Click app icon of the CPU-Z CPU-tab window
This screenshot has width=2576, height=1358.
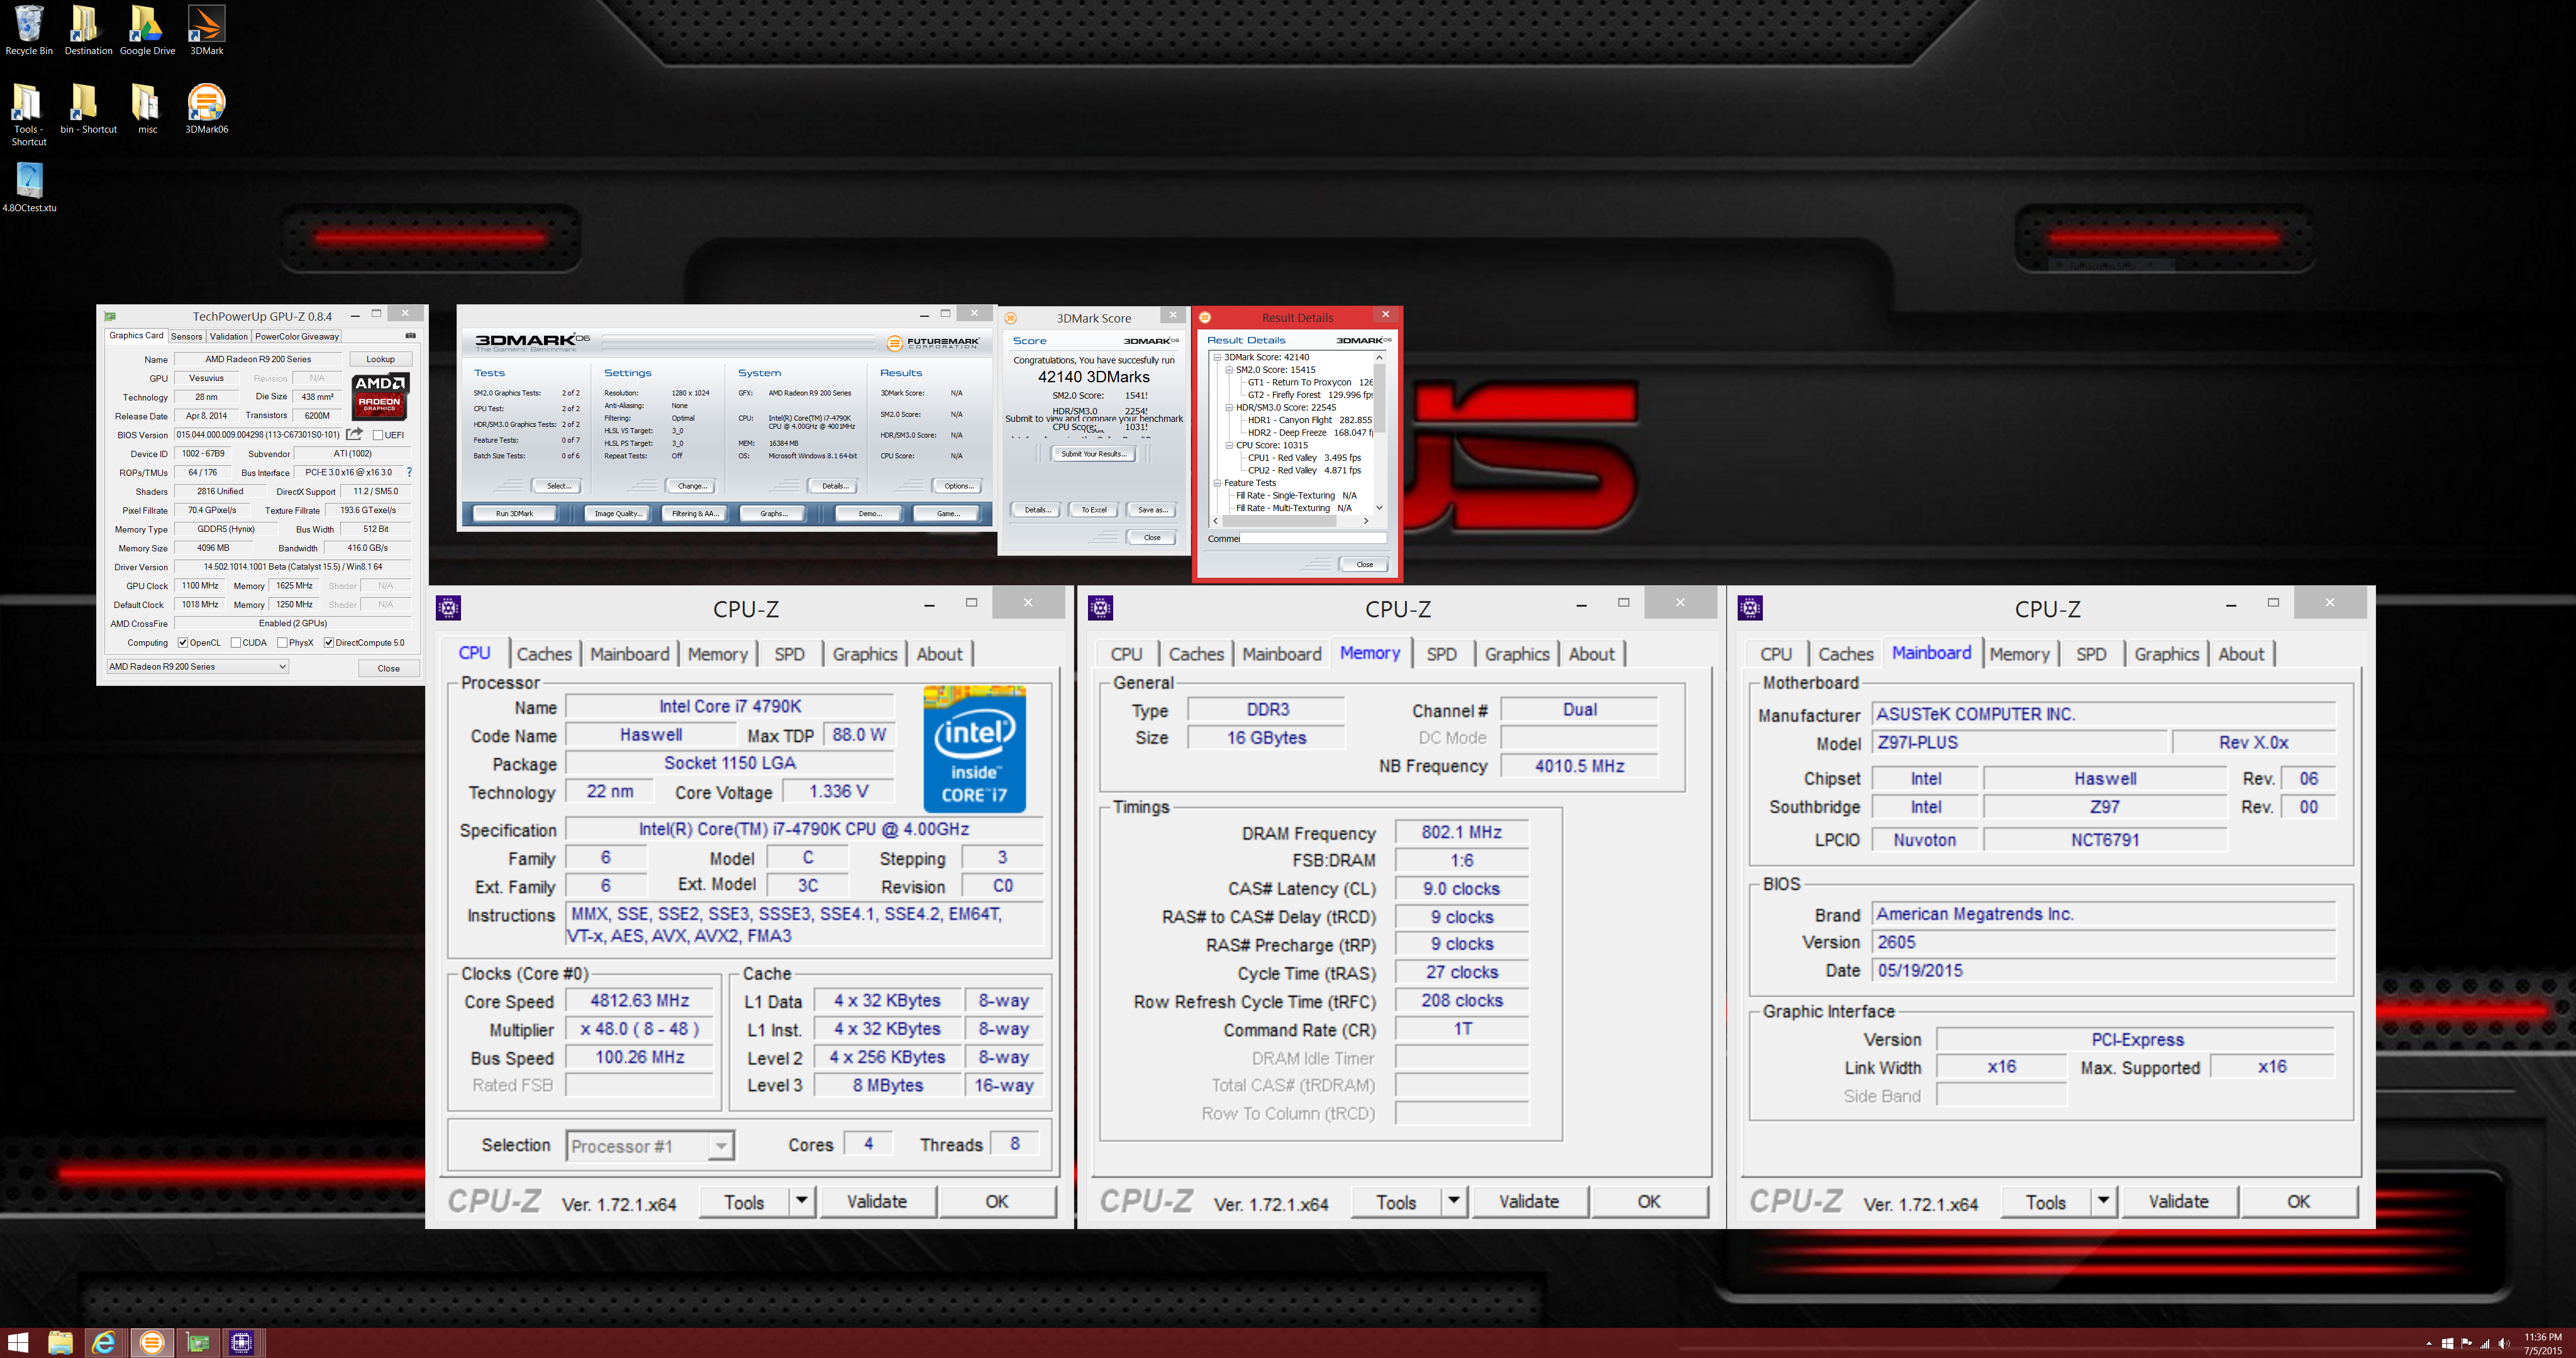449,607
